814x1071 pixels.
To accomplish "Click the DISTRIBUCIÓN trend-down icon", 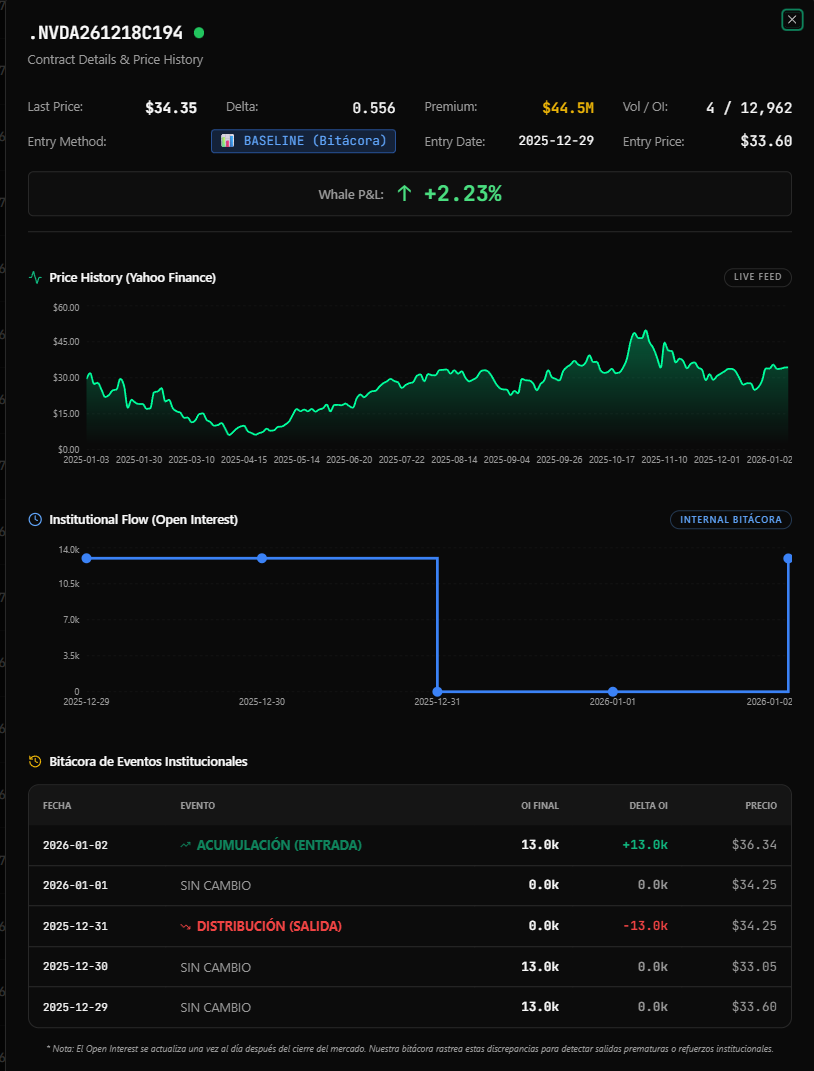I will (x=185, y=926).
